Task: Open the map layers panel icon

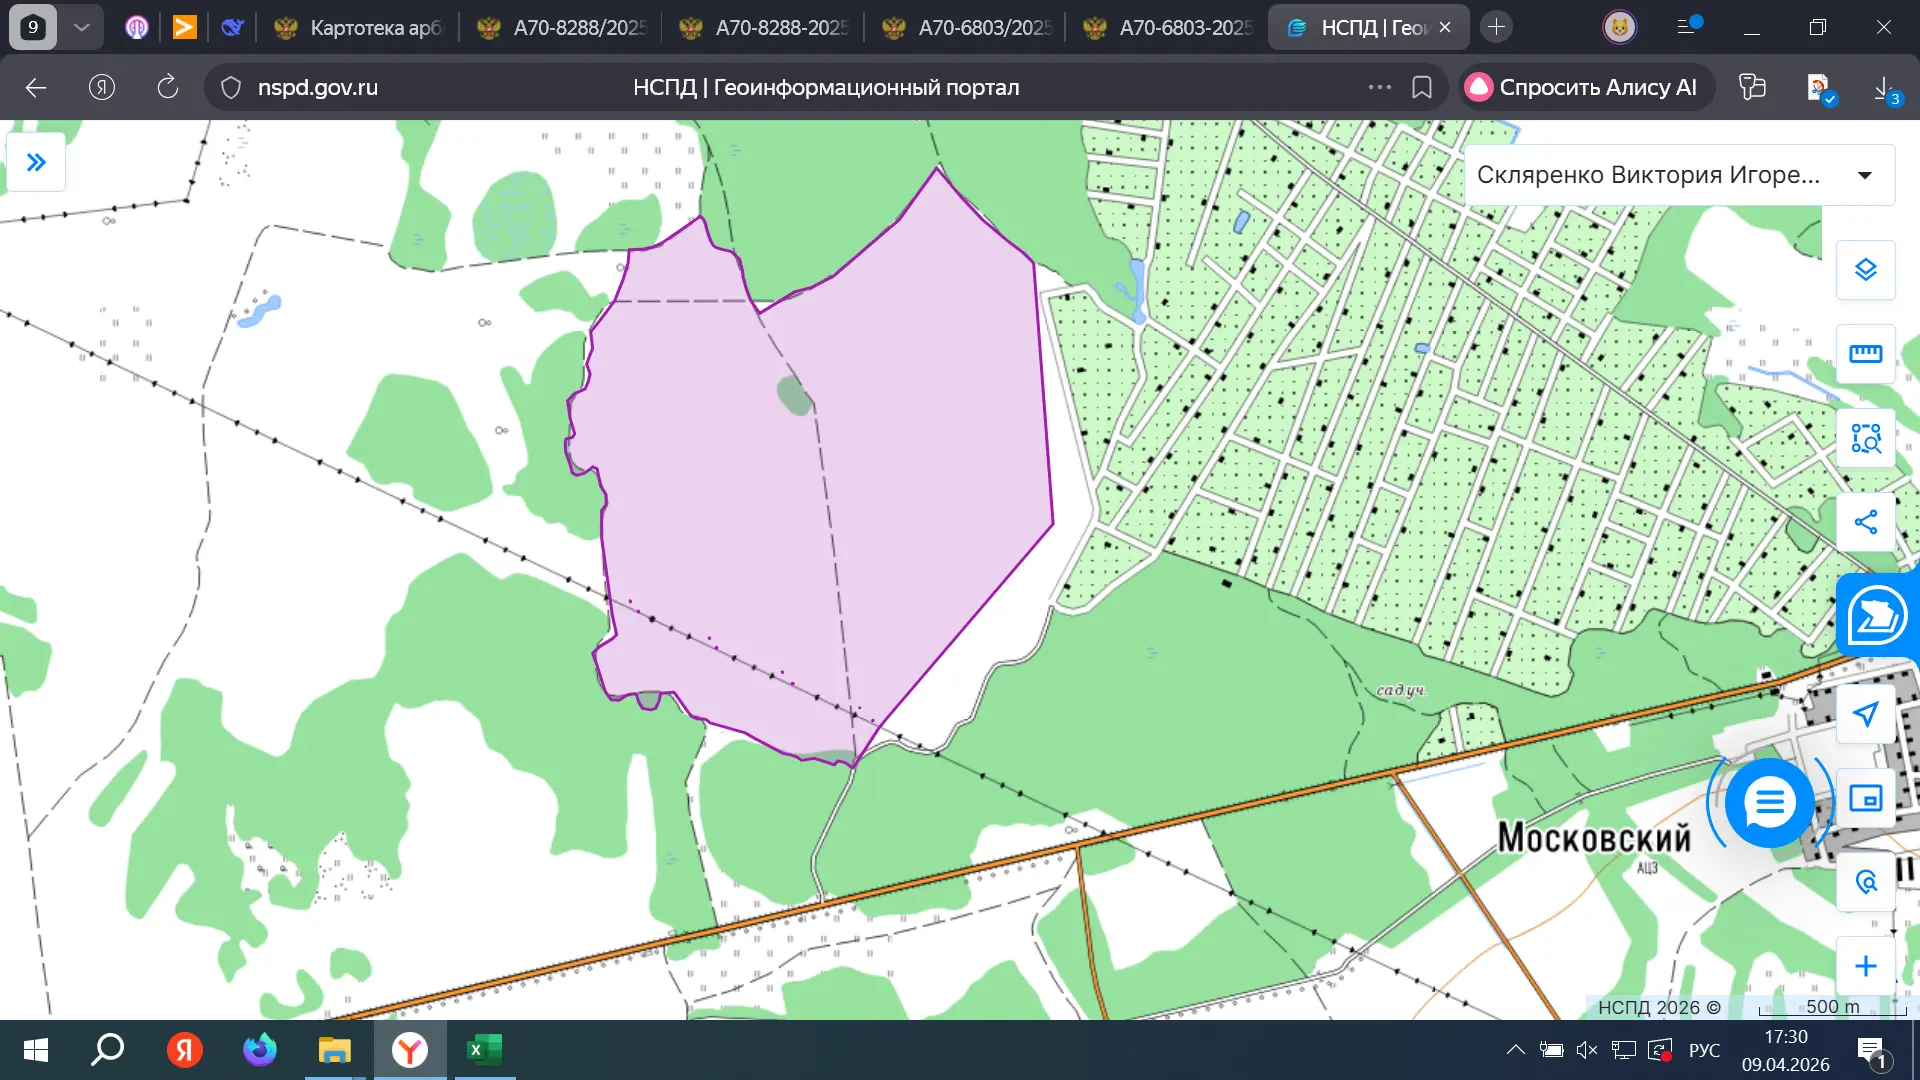Action: 1865,270
